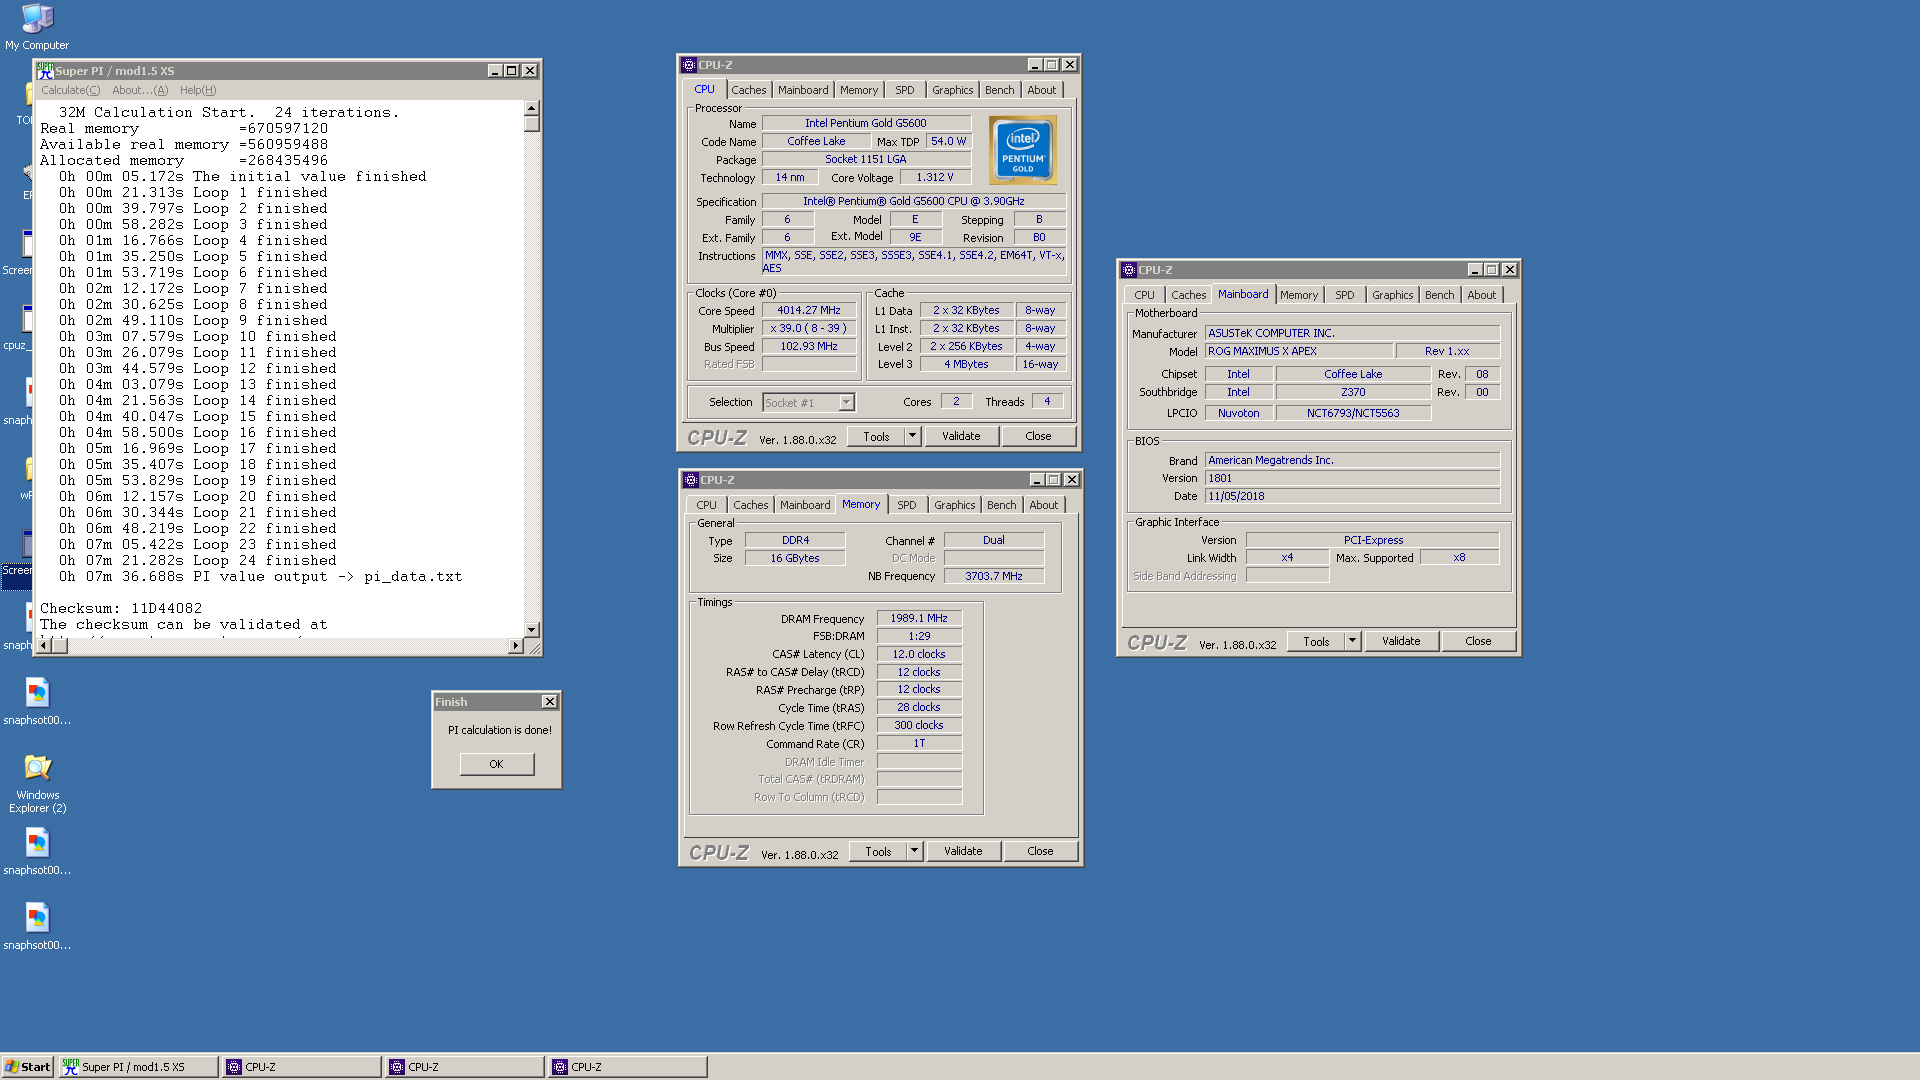Click Validate in Memory window

(x=963, y=851)
